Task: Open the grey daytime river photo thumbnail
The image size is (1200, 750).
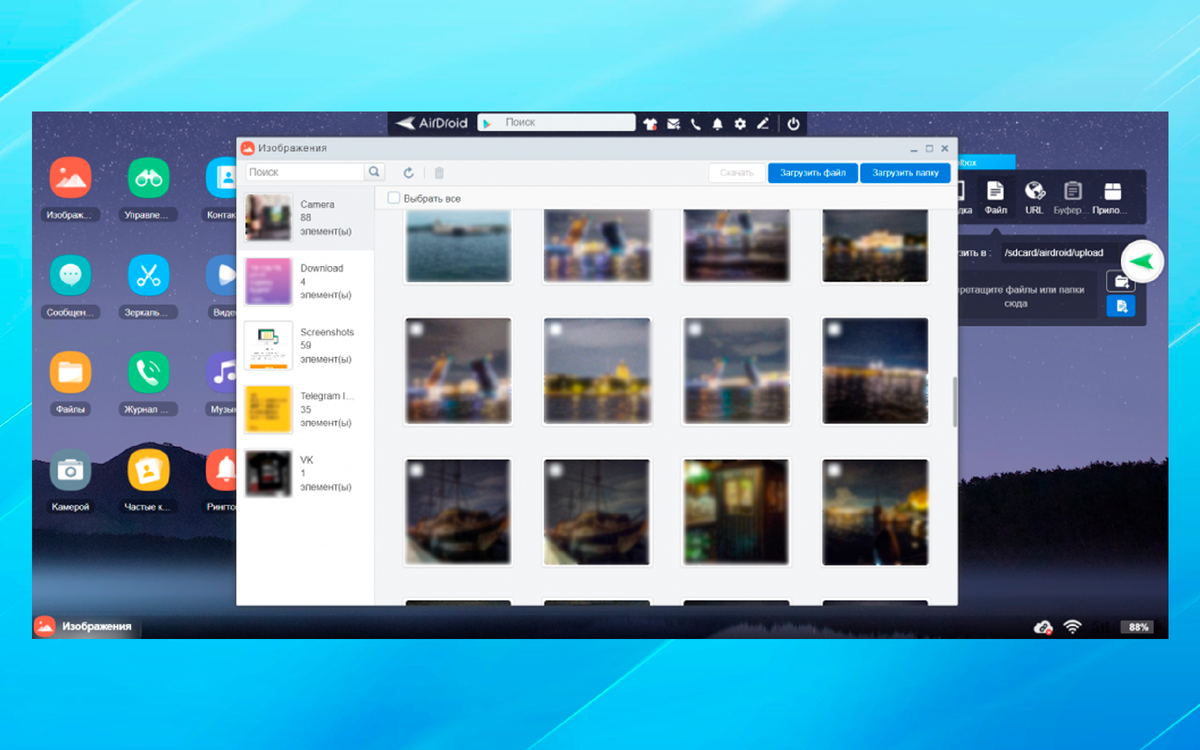Action: coord(458,245)
